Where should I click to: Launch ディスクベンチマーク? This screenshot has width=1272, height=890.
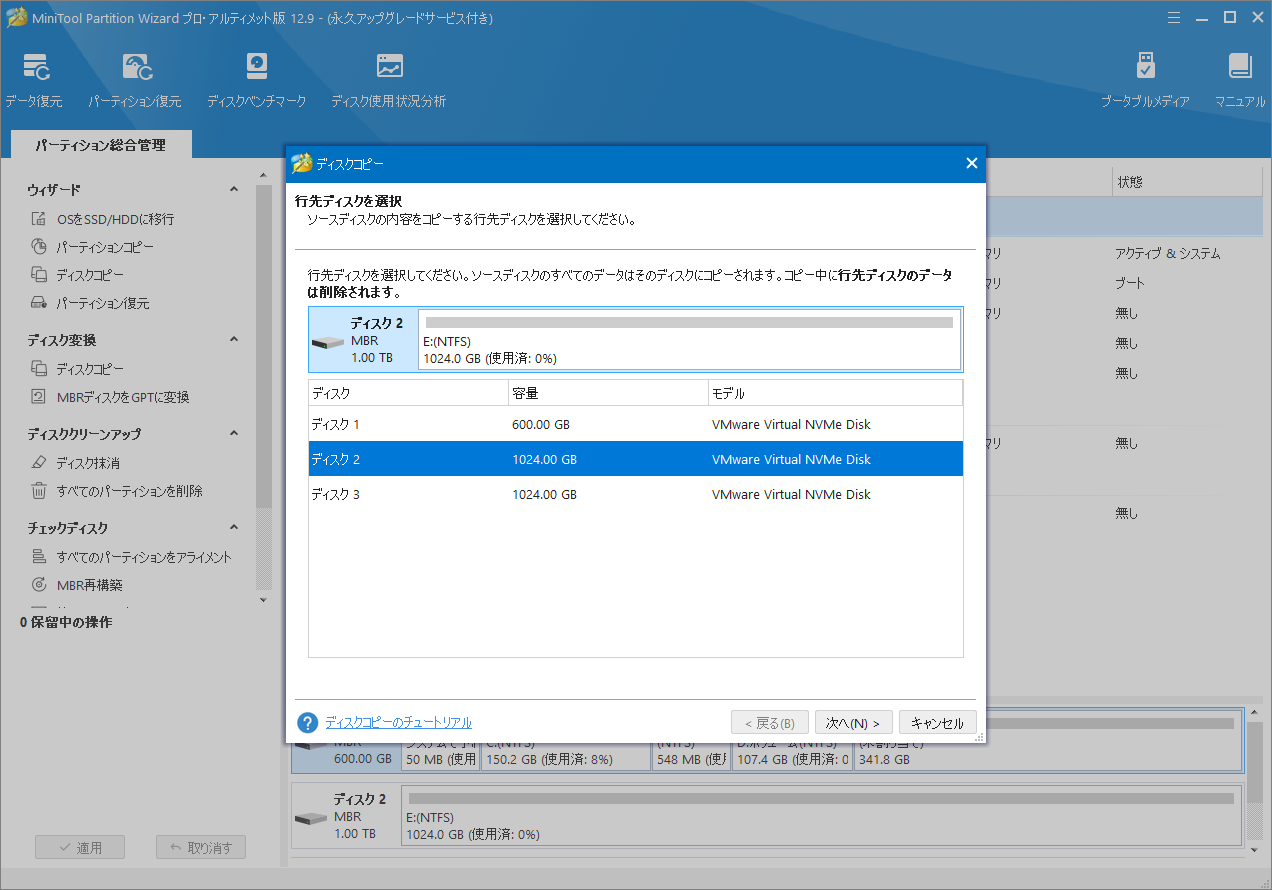pos(257,78)
